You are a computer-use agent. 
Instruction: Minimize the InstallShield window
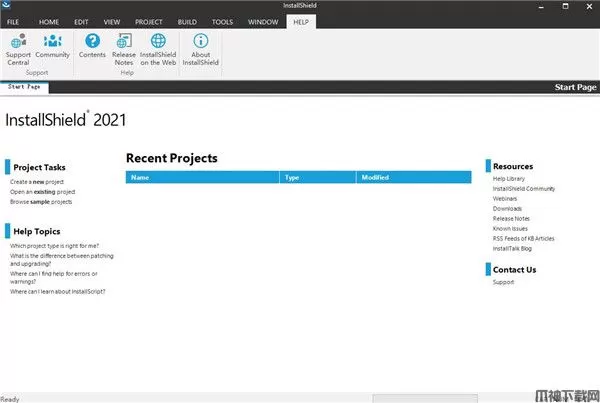click(541, 7)
